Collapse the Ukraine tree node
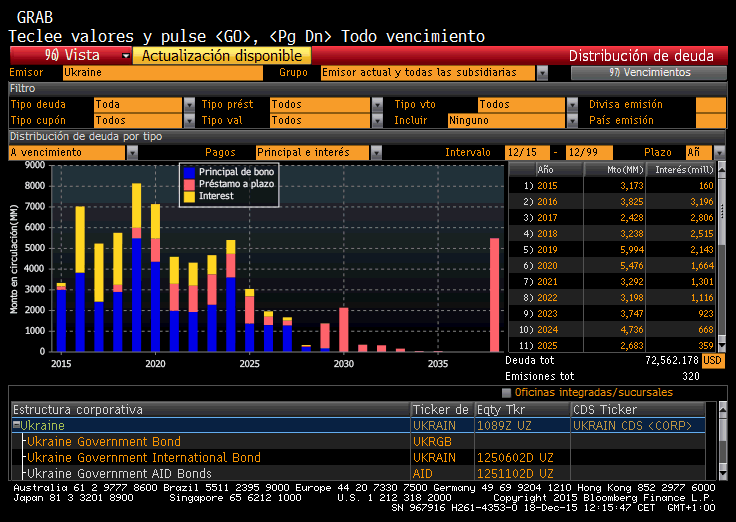Viewport: 736px width, 522px height. 16,425
